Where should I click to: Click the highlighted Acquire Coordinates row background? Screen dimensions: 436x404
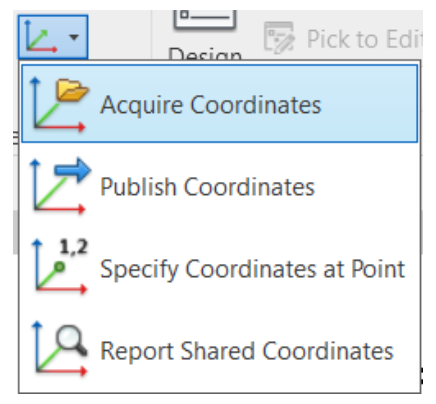tap(219, 104)
